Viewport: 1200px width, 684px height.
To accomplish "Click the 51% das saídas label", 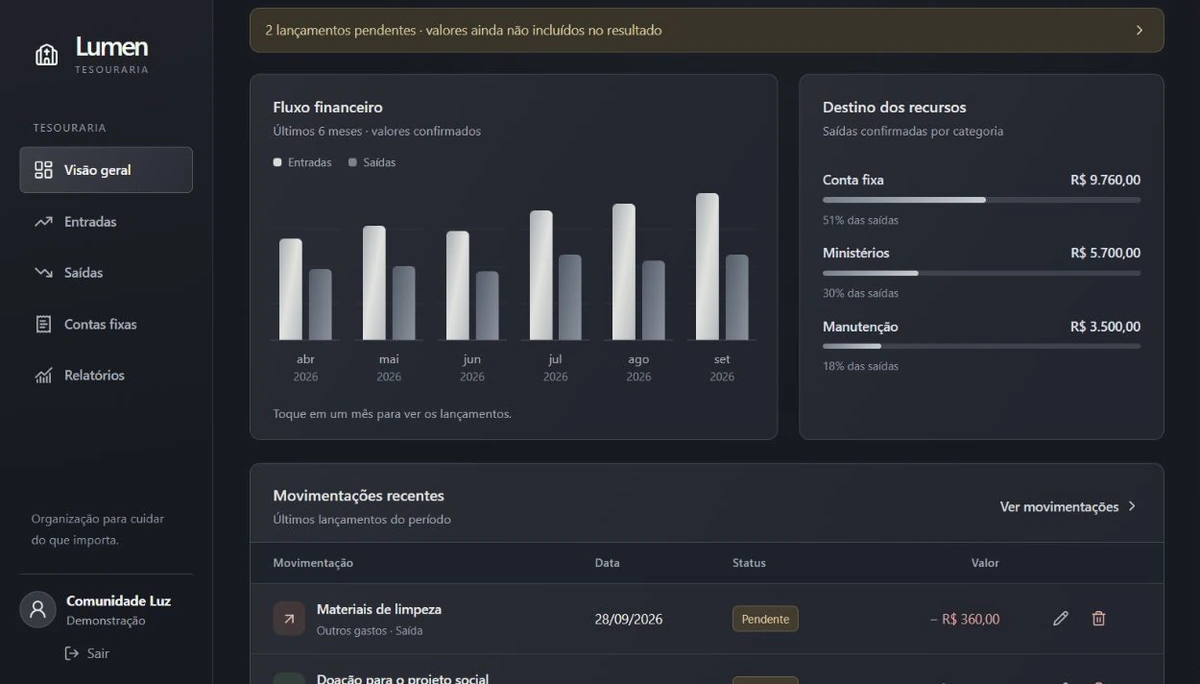I will pos(860,220).
